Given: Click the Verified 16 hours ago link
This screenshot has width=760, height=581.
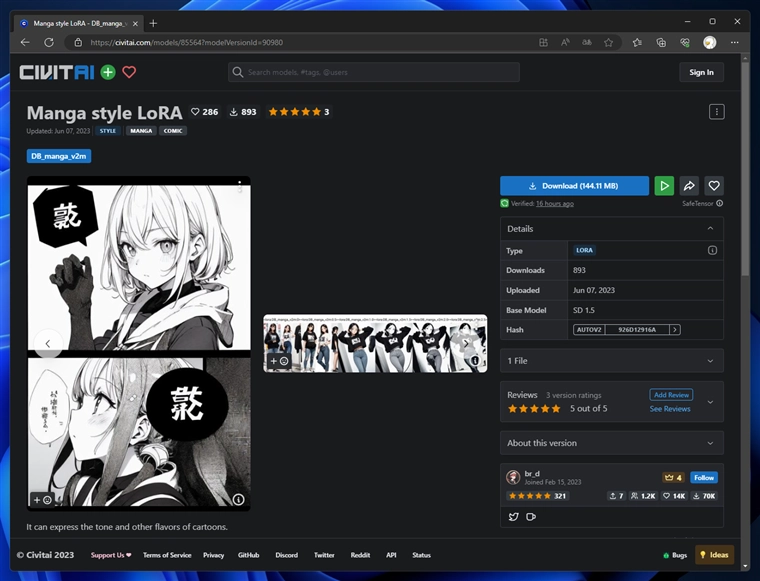Looking at the screenshot, I should click(x=554, y=204).
